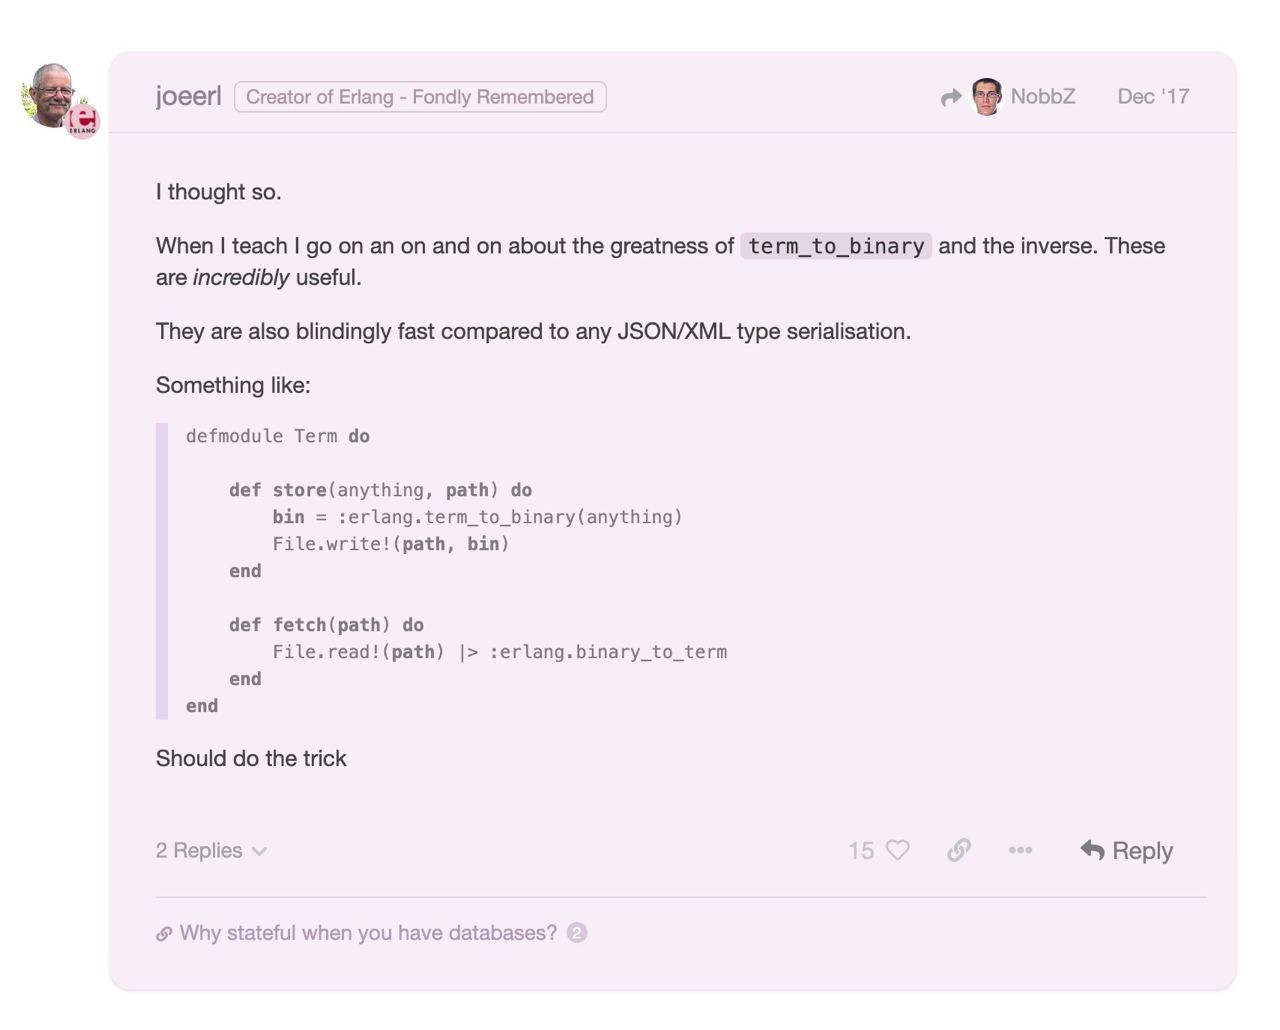The width and height of the screenshot is (1280, 1030).
Task: Open joeerl's profile avatar picture
Action: coord(53,96)
